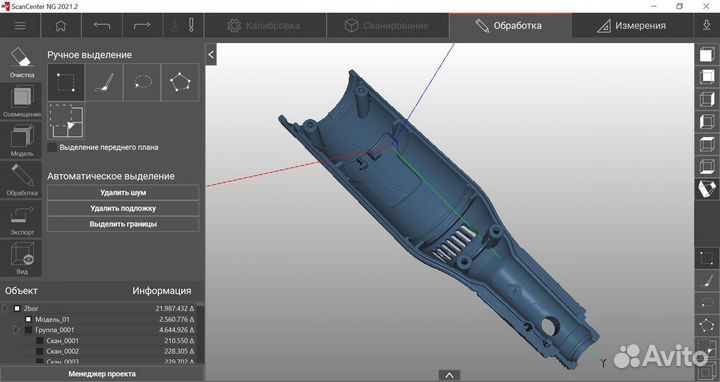Switch to the third wireframe cube view
The image size is (720, 382).
click(707, 99)
